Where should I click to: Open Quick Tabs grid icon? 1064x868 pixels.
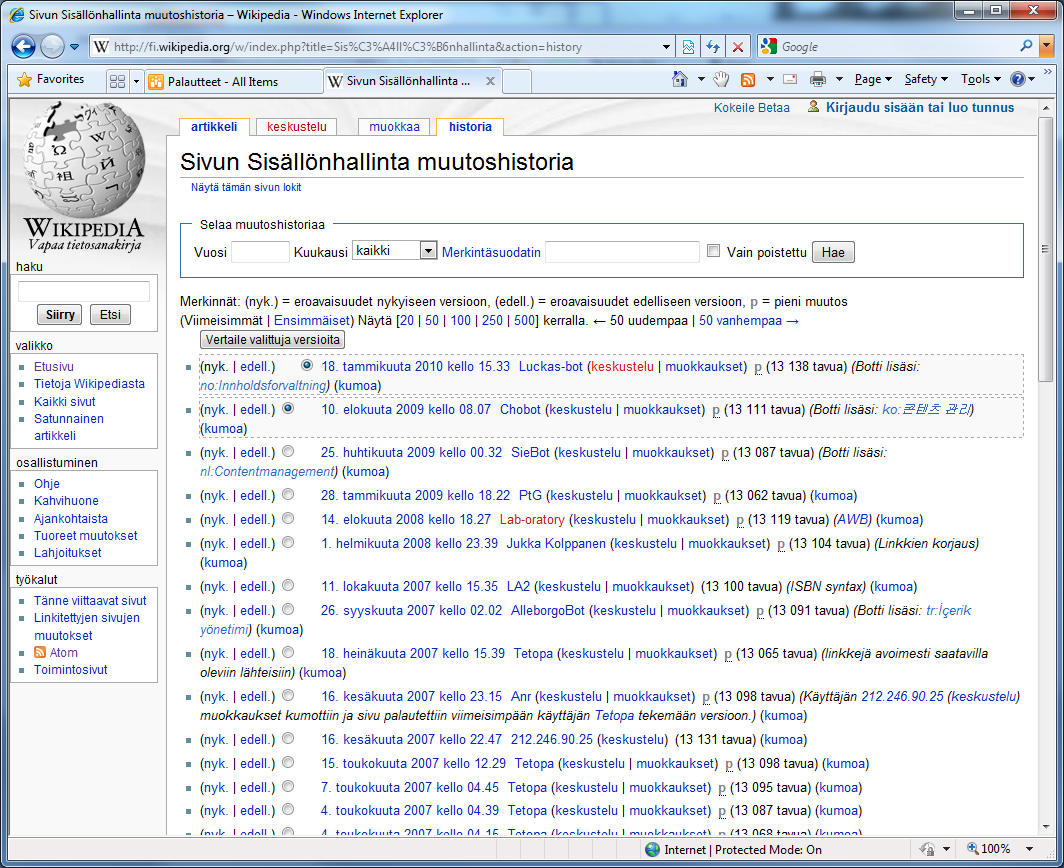pos(117,81)
